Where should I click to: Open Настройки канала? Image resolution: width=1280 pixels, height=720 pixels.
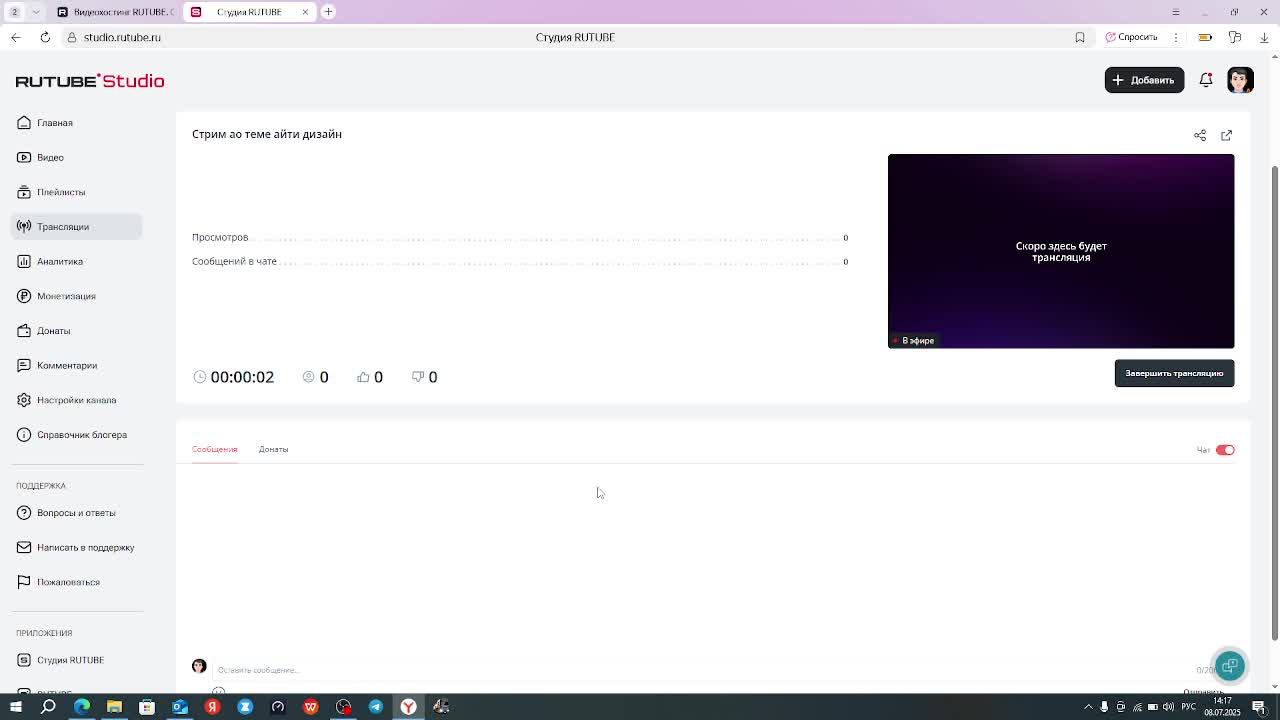76,400
